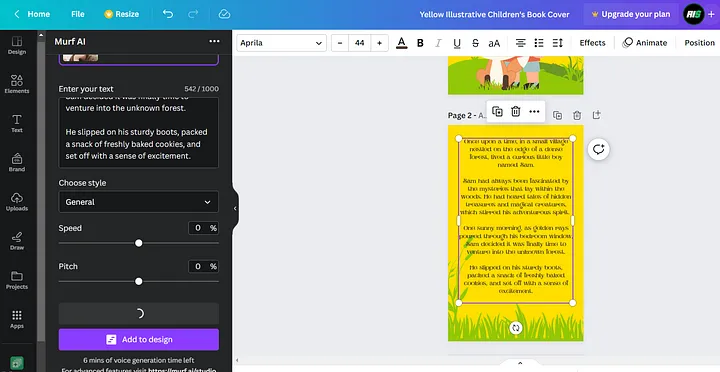Click the cloud save status icon
Image resolution: width=720 pixels, height=372 pixels.
224,14
